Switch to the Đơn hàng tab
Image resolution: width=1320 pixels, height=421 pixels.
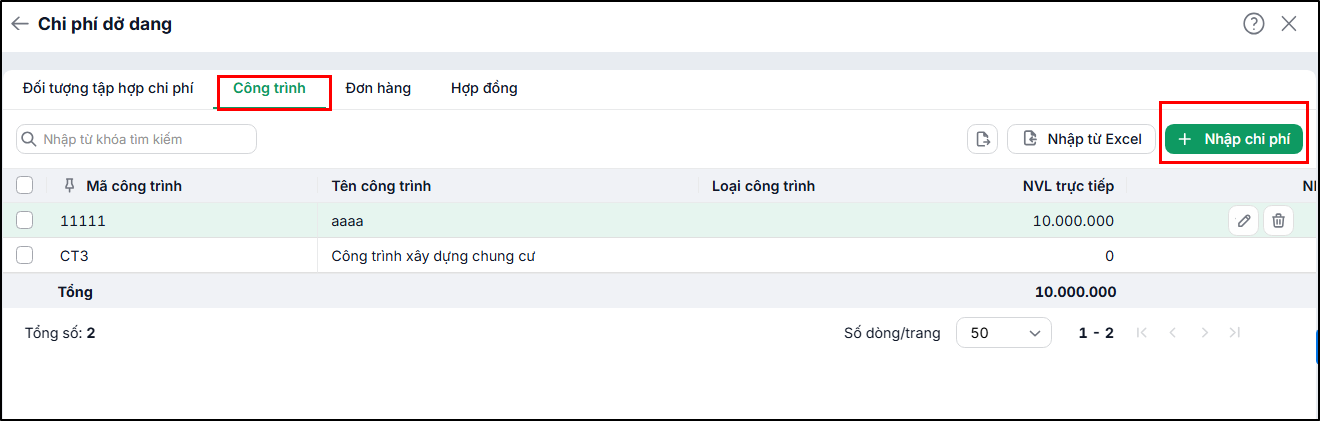(x=378, y=88)
